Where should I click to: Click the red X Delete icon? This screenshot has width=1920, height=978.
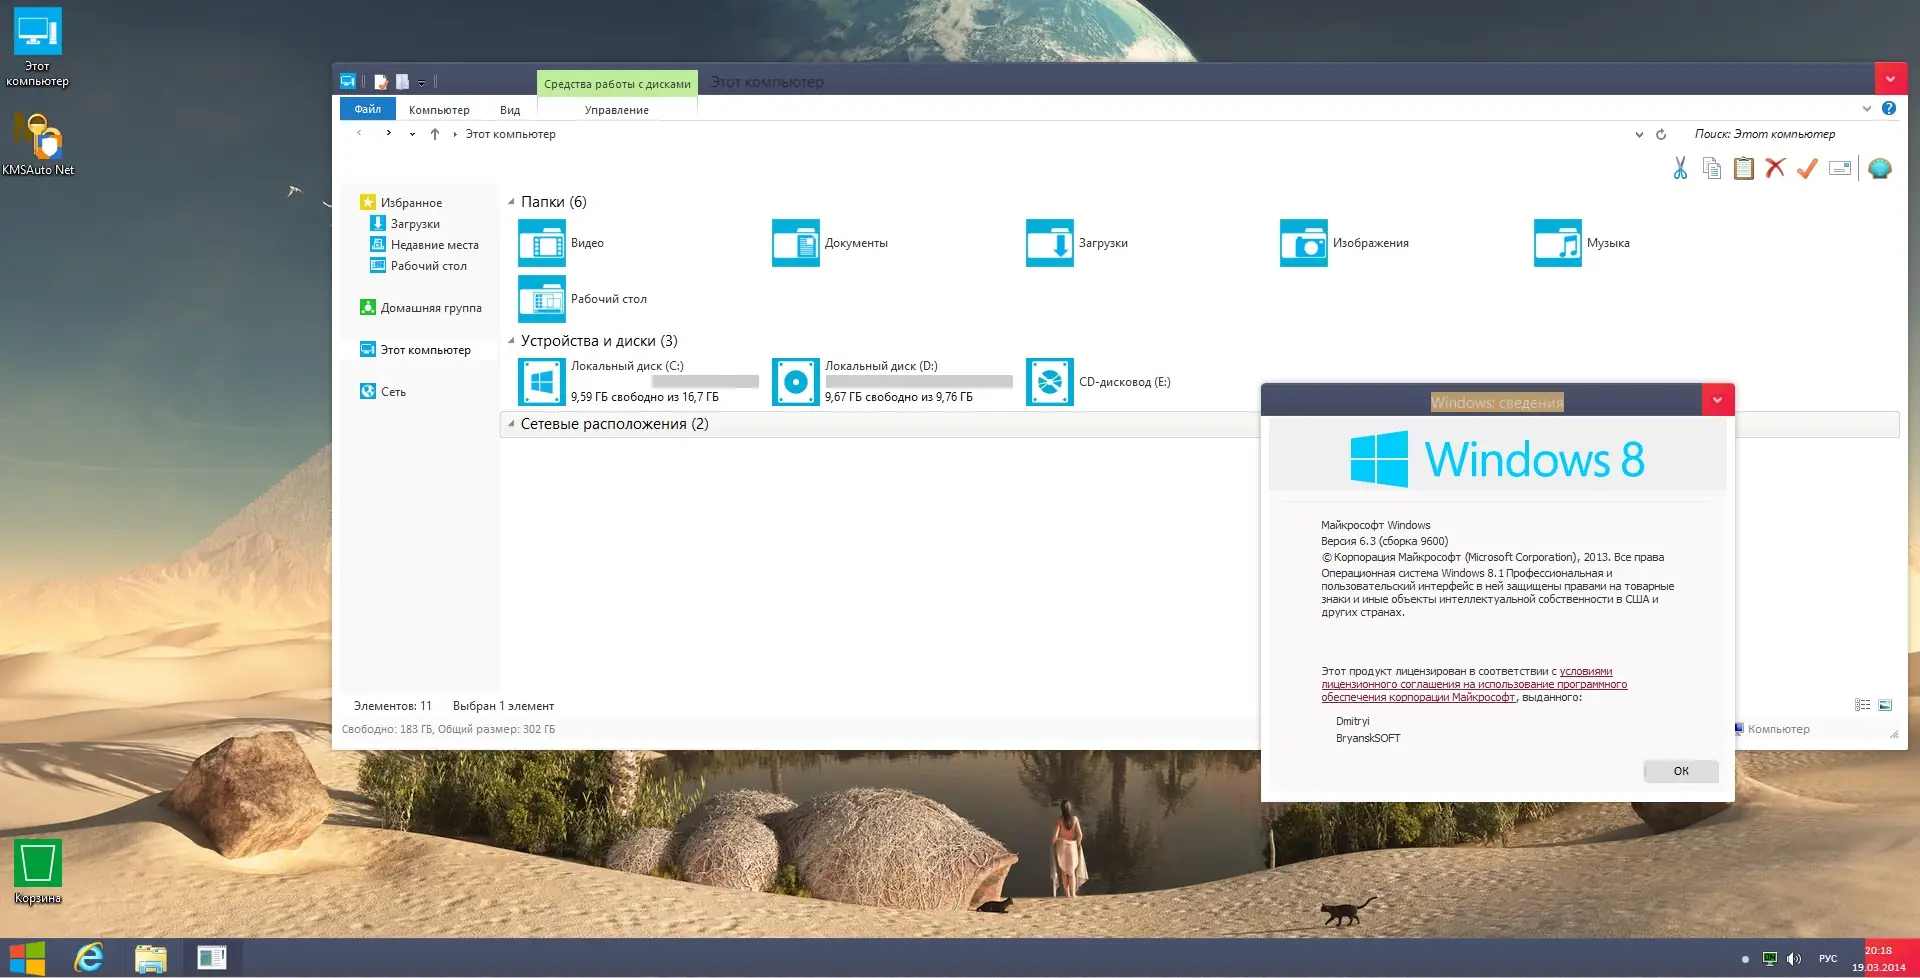pos(1775,168)
